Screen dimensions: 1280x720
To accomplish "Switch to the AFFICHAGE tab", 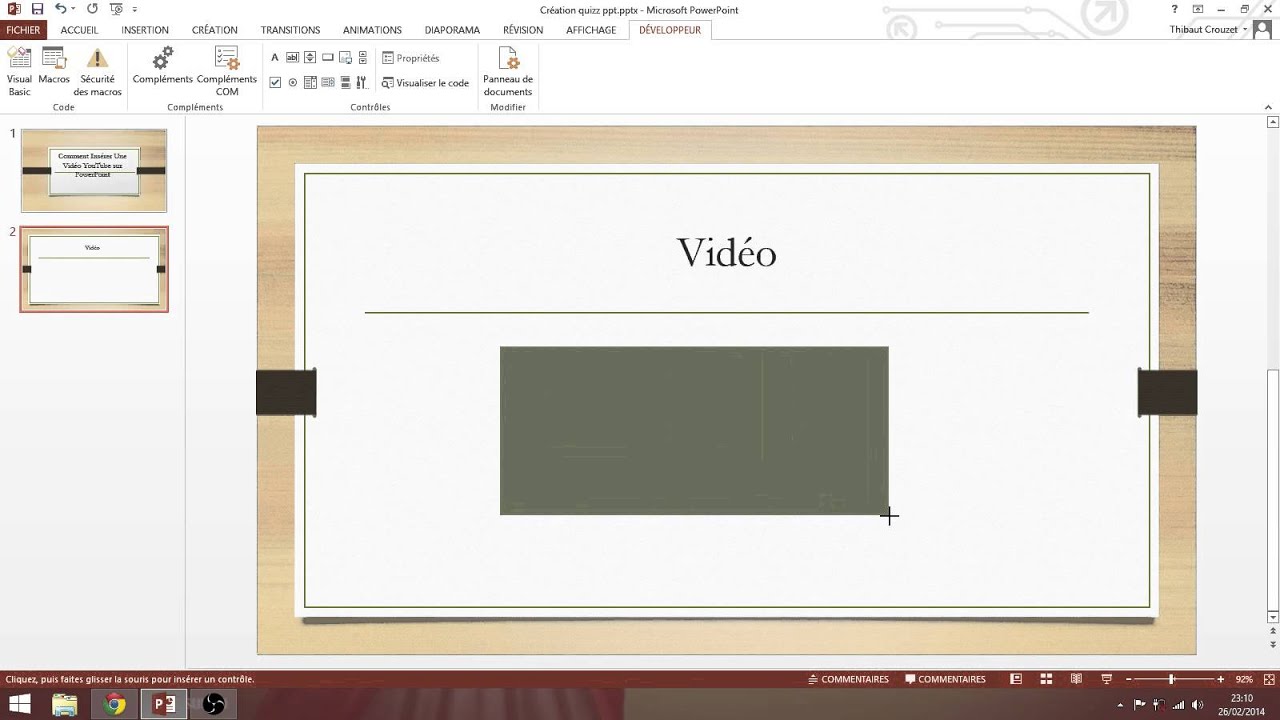I will click(x=591, y=30).
